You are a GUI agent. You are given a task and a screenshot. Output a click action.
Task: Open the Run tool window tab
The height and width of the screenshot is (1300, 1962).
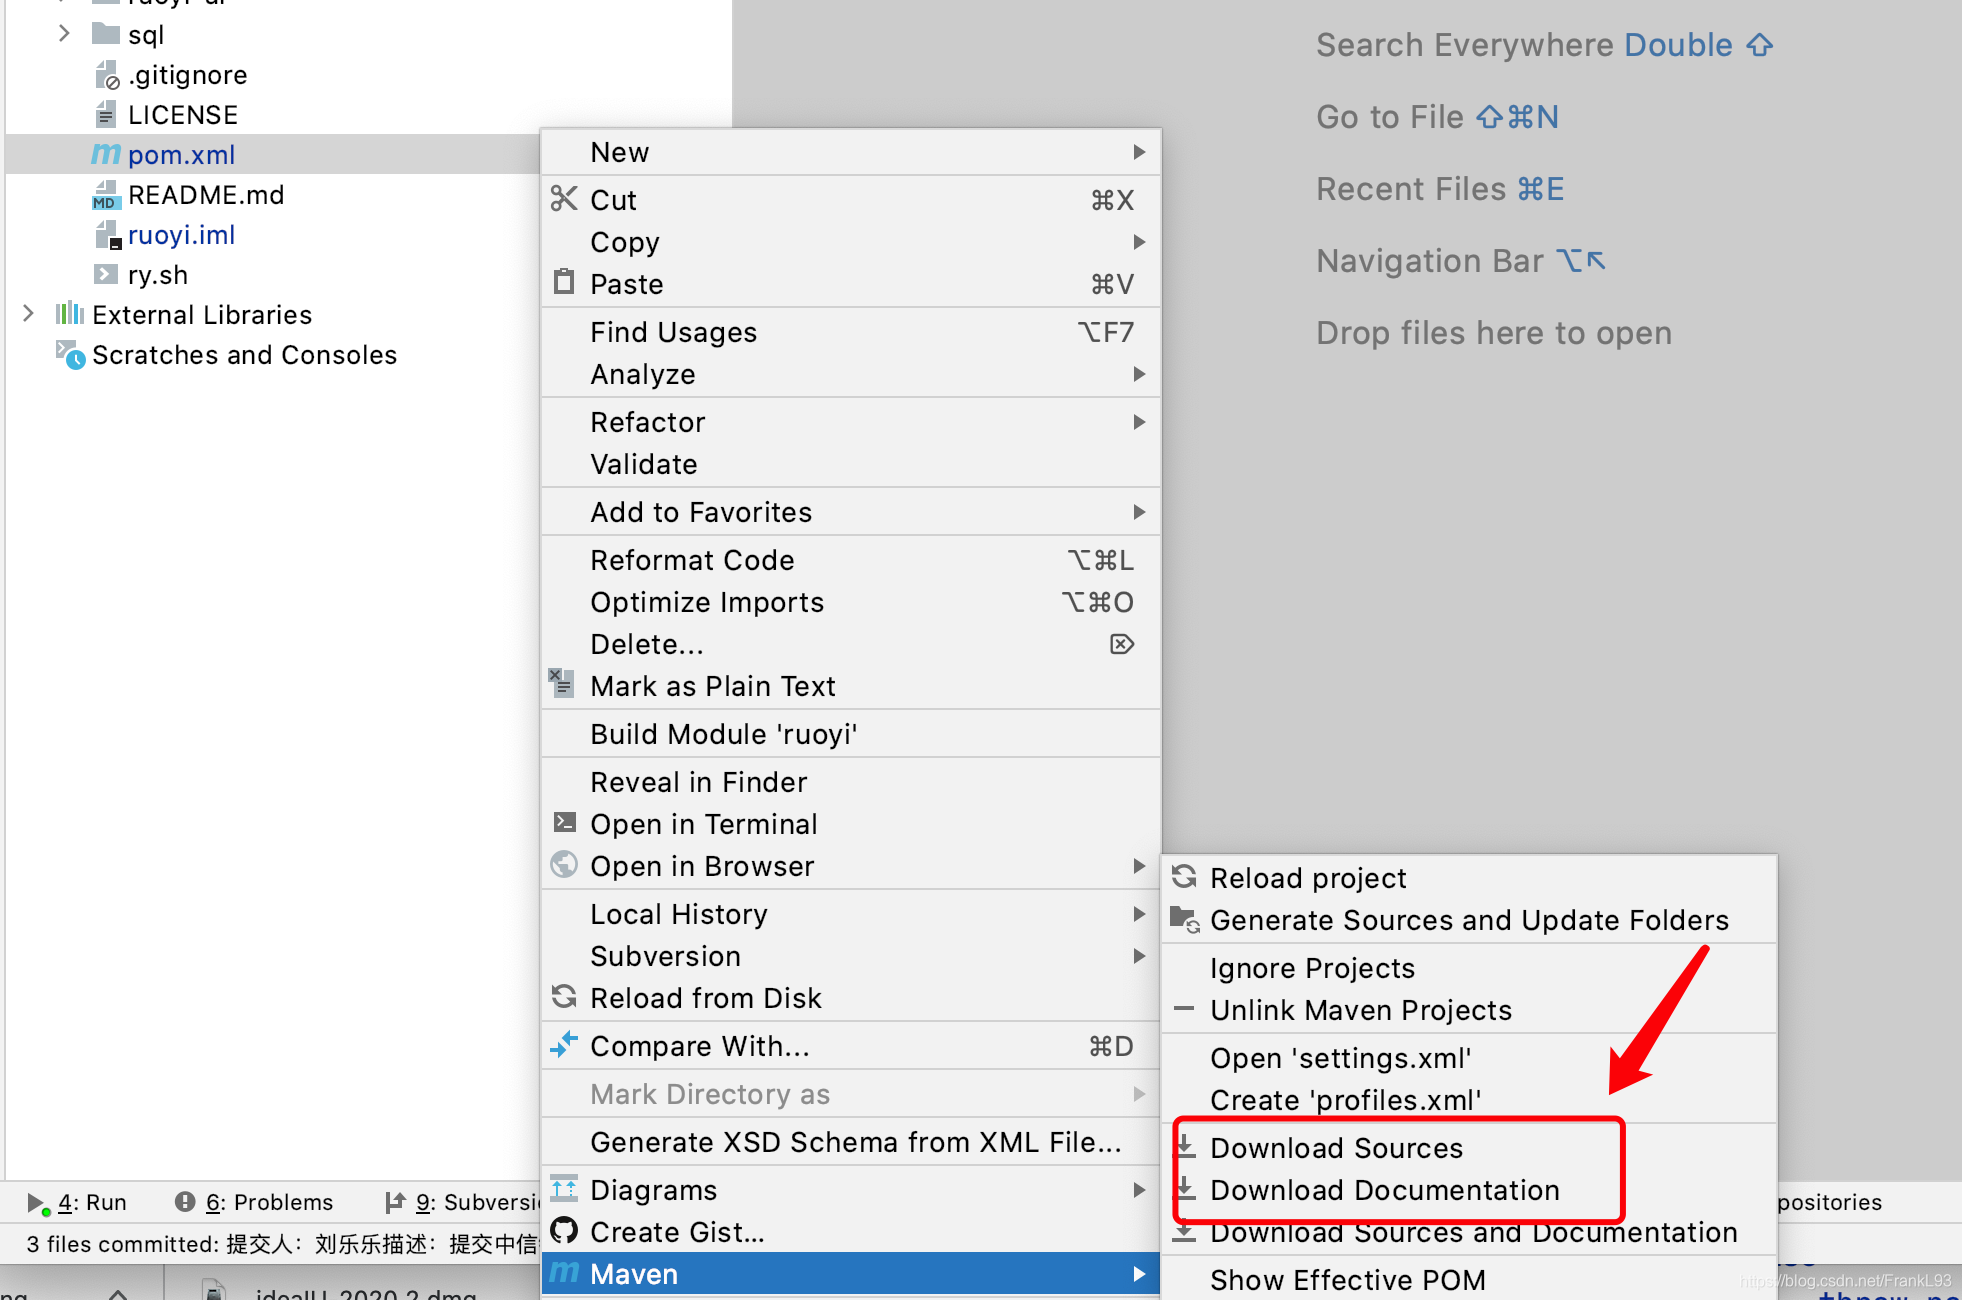77,1202
